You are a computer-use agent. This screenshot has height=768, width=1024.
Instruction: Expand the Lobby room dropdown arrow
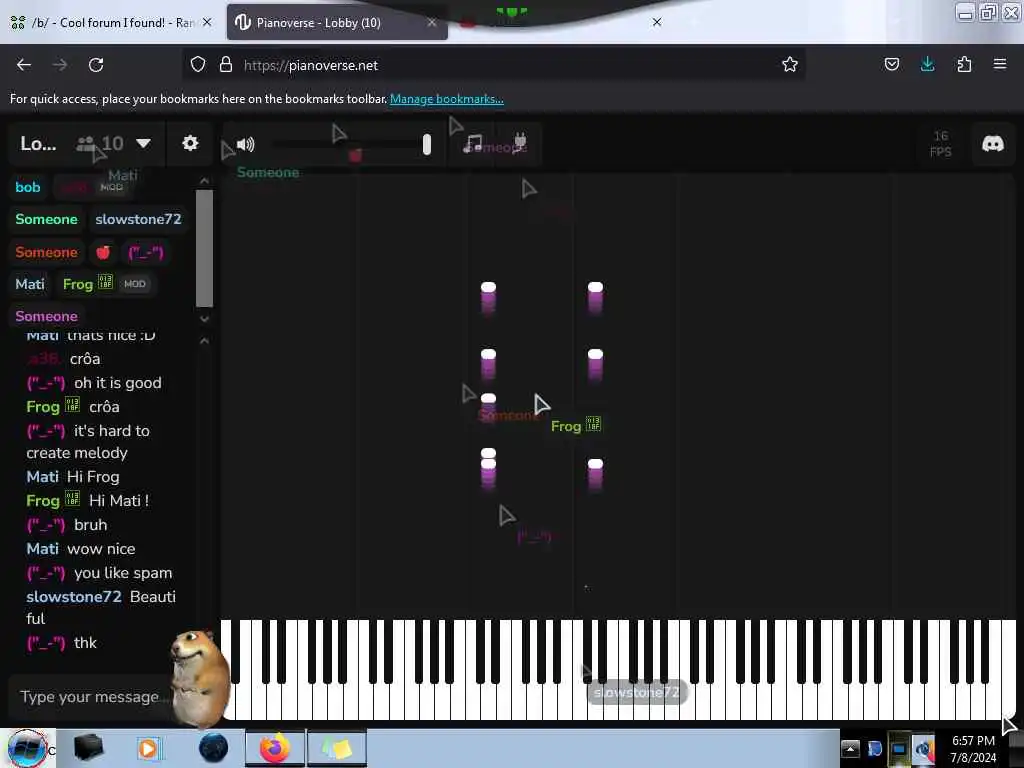144,143
